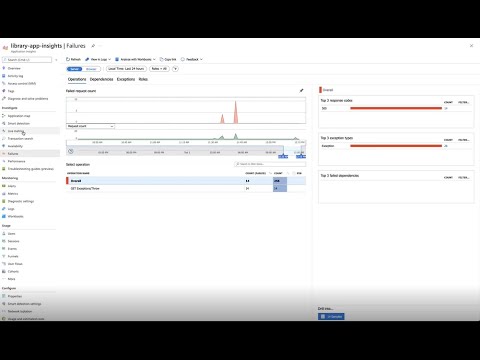Open Events under Usage
The width and height of the screenshot is (480, 360).
point(12,249)
